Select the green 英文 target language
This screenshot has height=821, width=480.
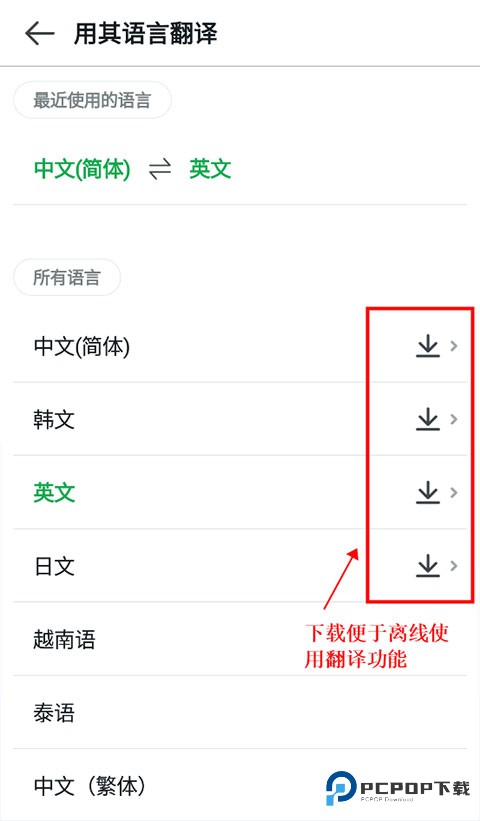coord(210,169)
